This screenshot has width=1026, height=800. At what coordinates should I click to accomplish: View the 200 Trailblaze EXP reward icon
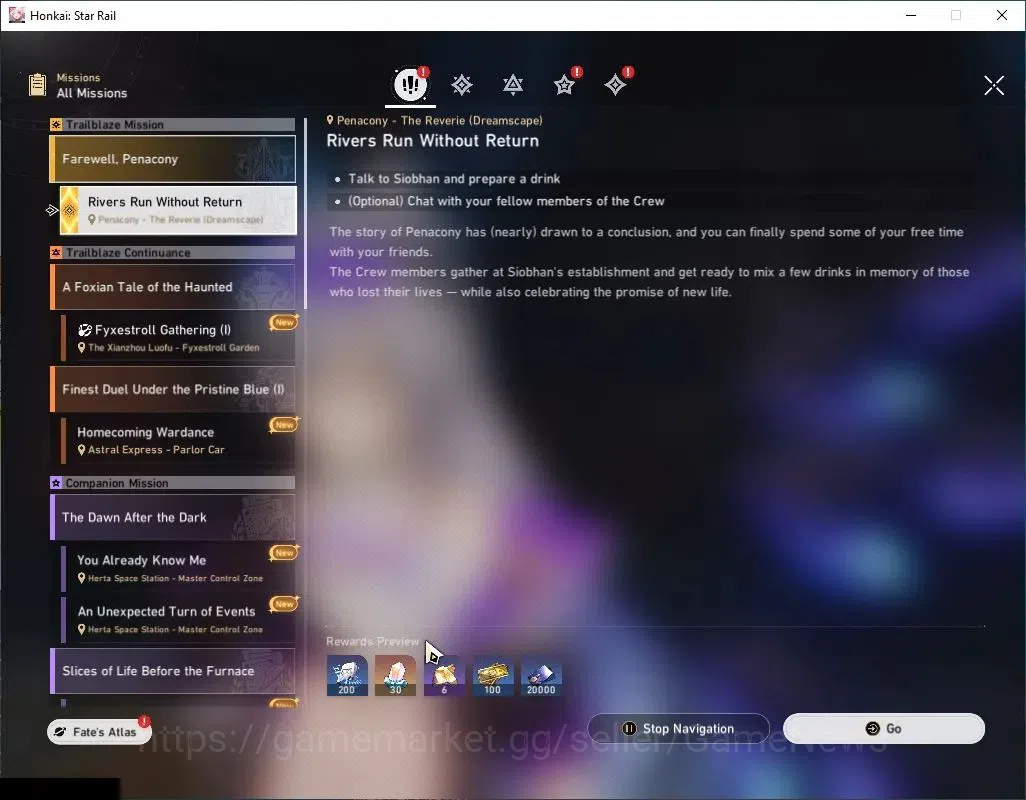click(x=347, y=676)
